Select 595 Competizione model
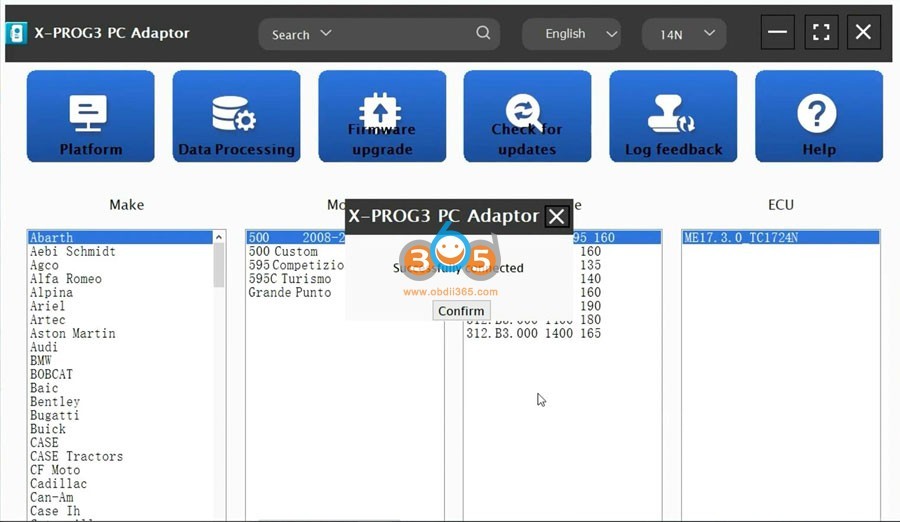The image size is (900, 522). click(x=296, y=265)
